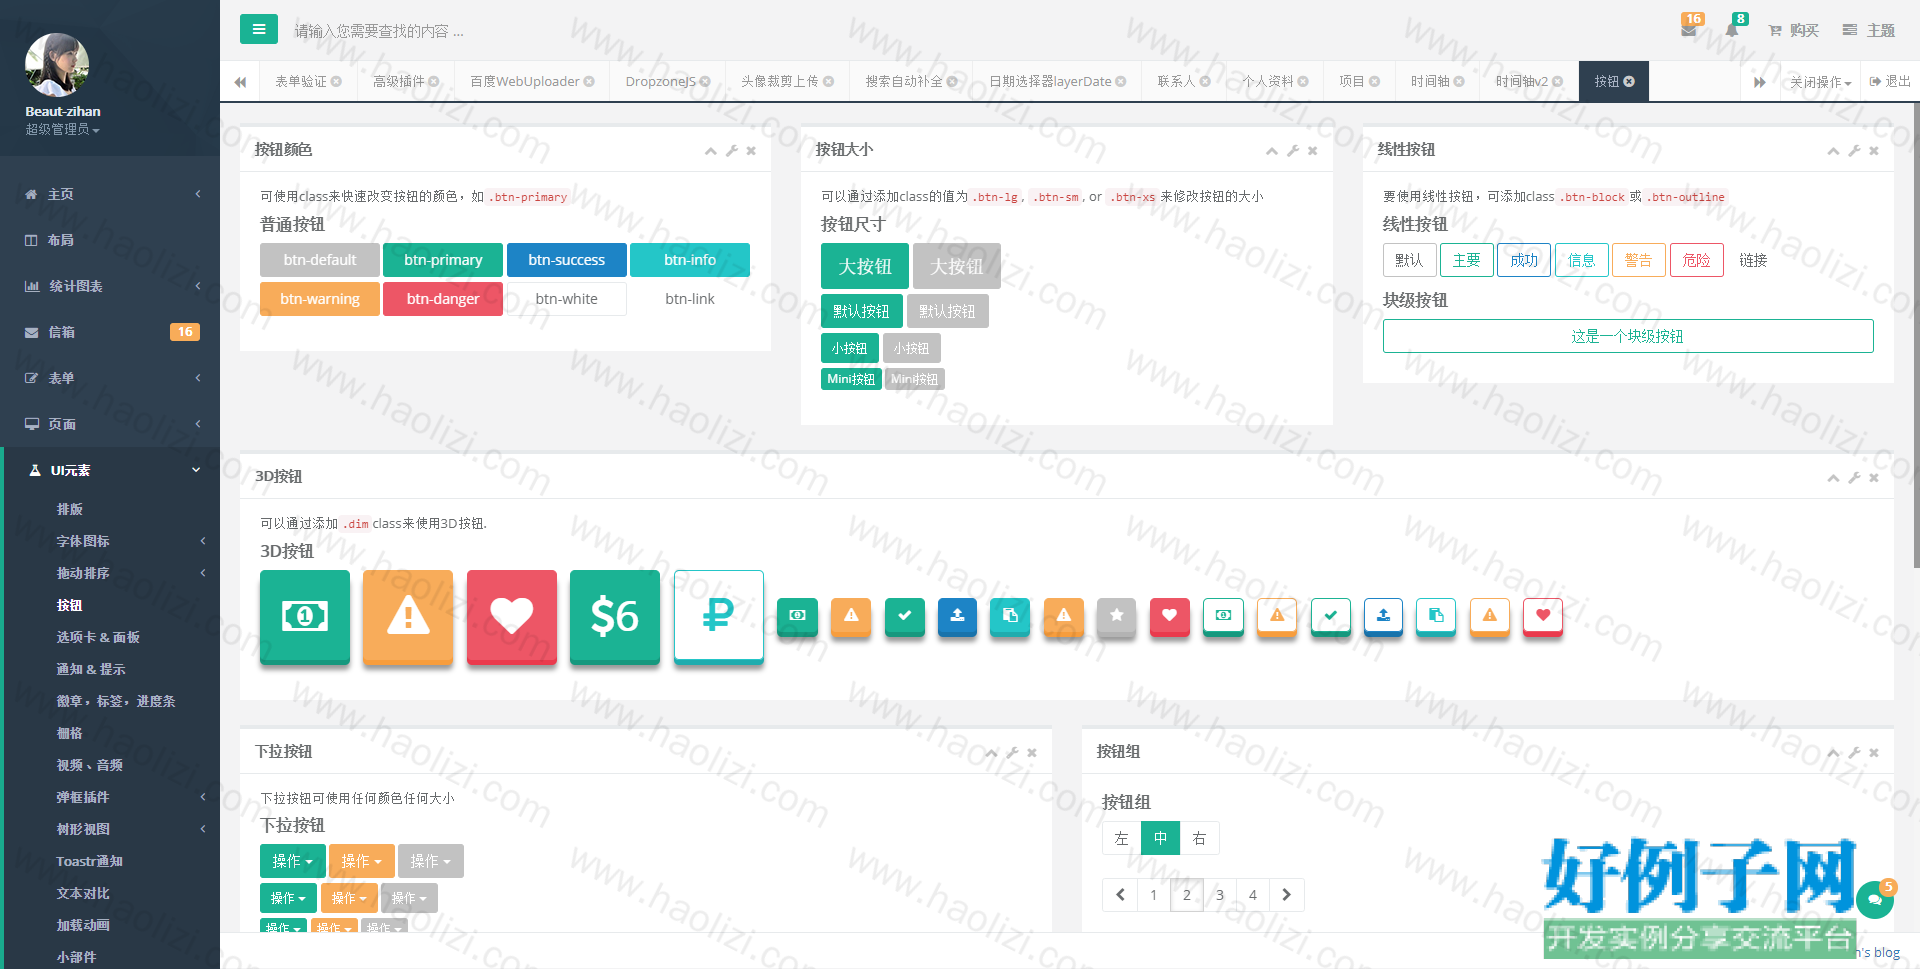Click the 这是一个块级按钮 block button
This screenshot has height=969, width=1920.
click(x=1628, y=336)
